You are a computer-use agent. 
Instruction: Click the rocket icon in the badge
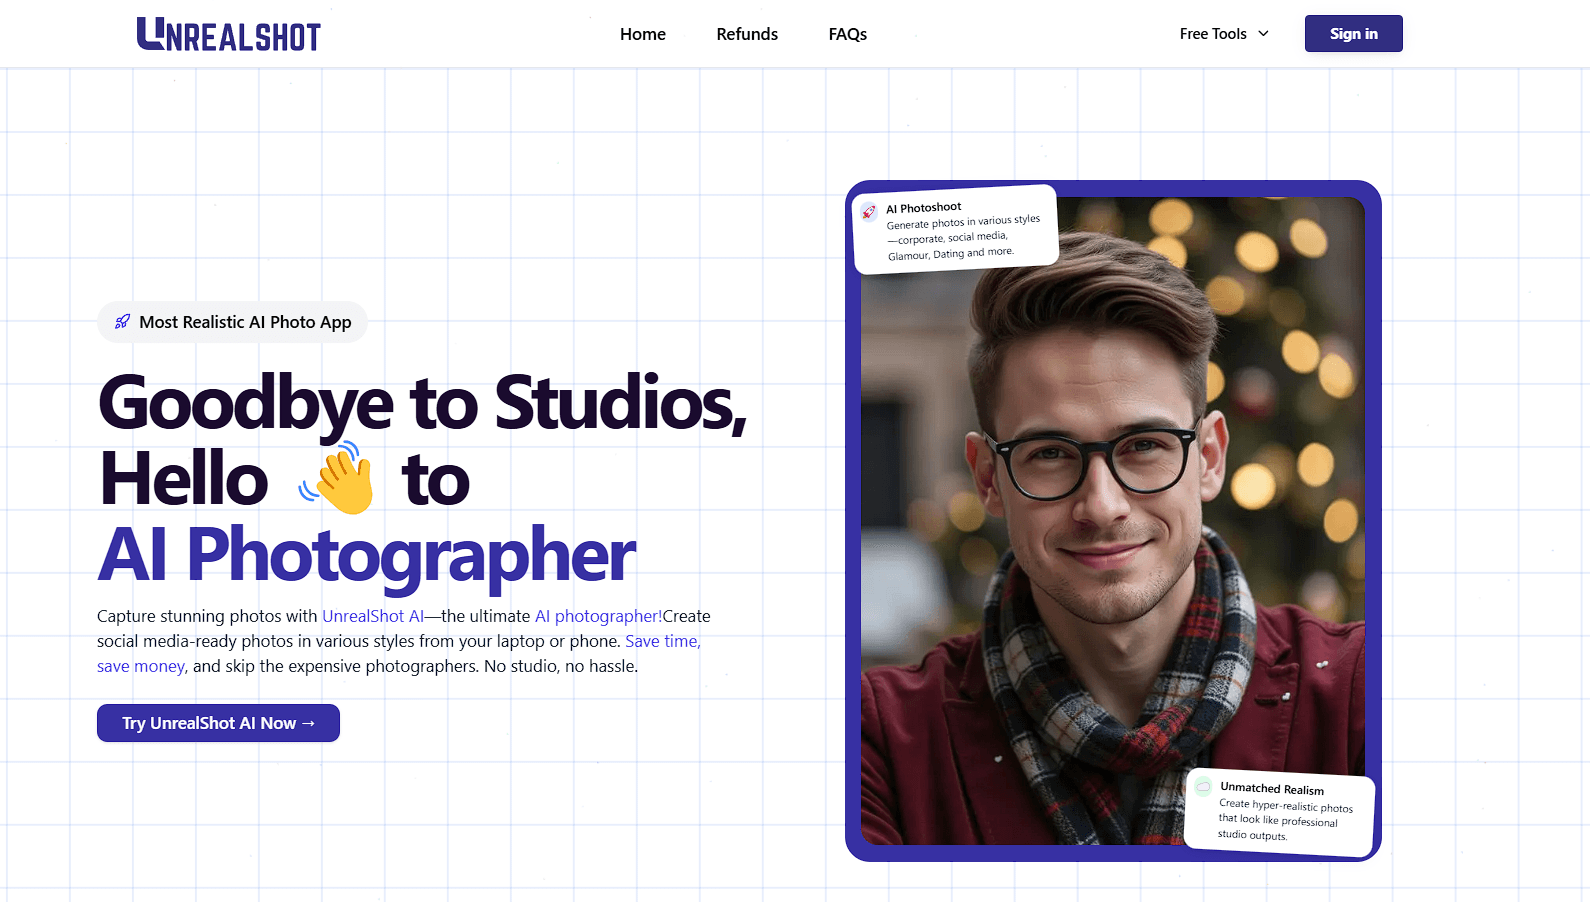click(122, 322)
